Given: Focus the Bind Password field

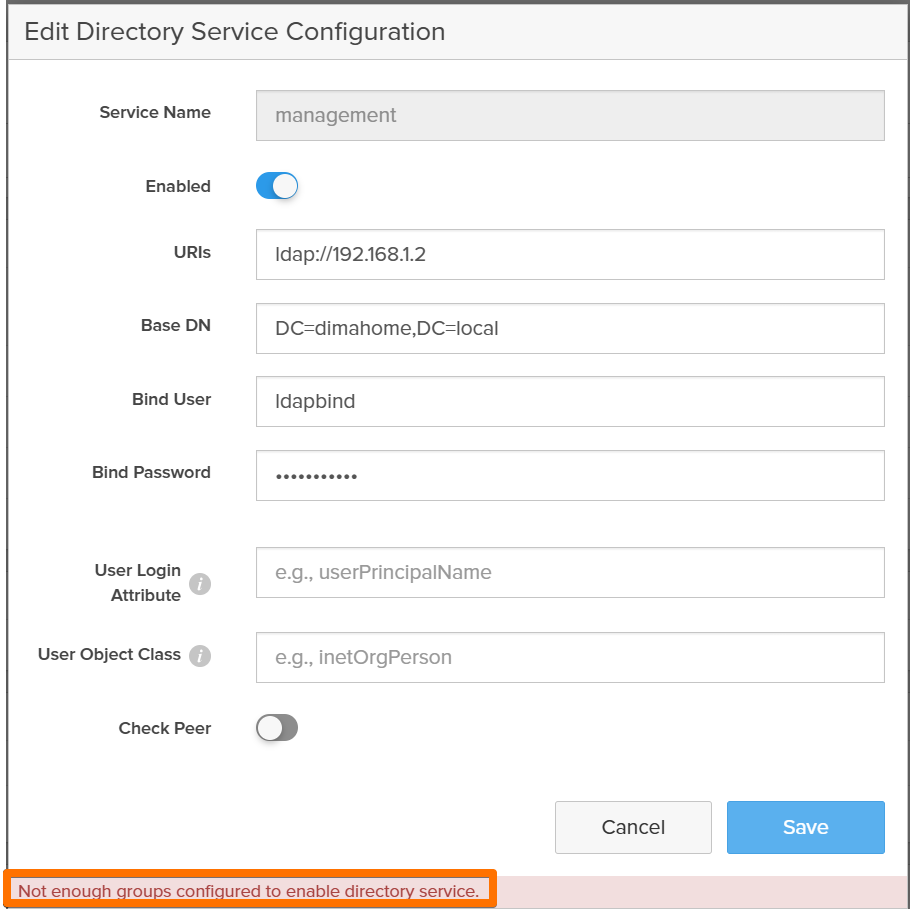Looking at the screenshot, I should pos(570,475).
